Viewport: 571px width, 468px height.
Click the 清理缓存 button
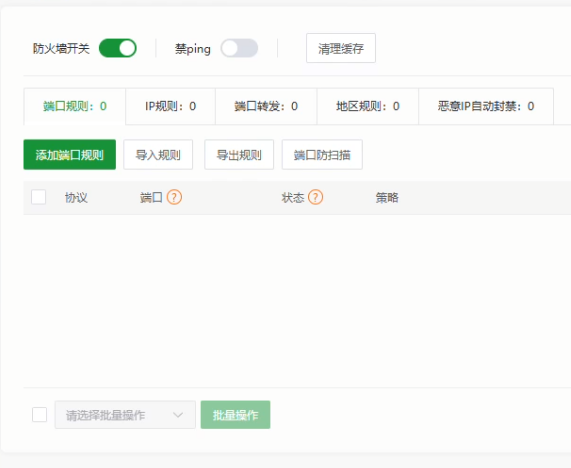click(x=341, y=48)
